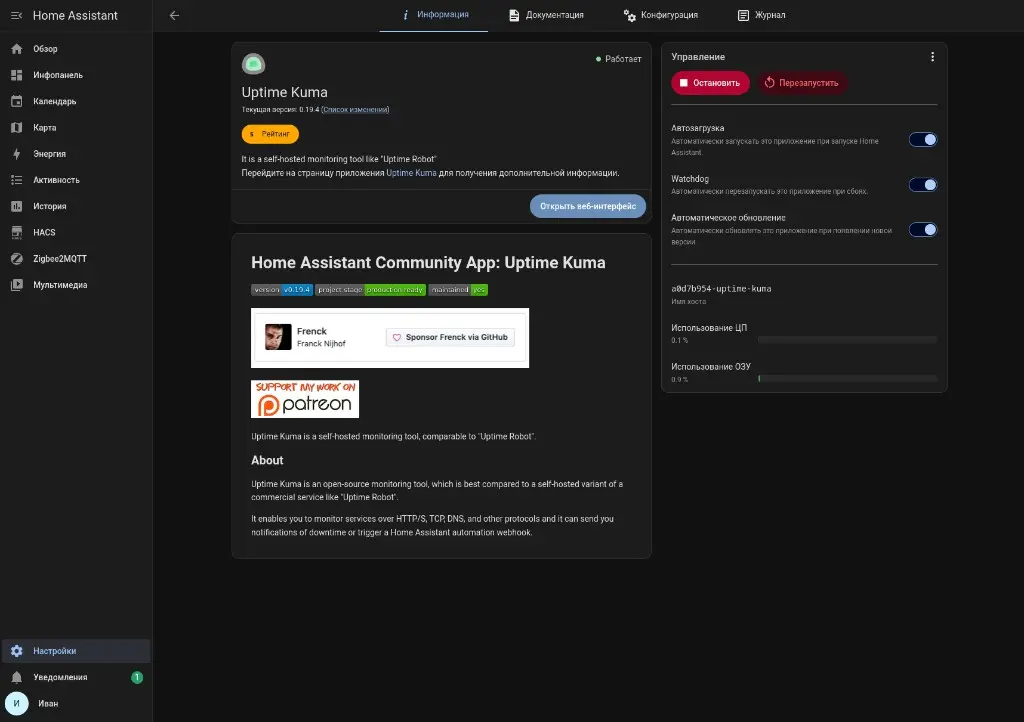Click the Uptime Kuma app logo icon
Screen dimensions: 1024x722
pyautogui.click(x=253, y=64)
